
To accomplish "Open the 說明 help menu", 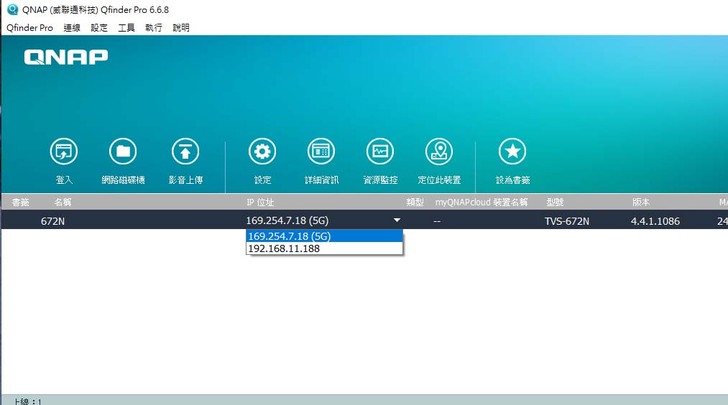I will (181, 28).
